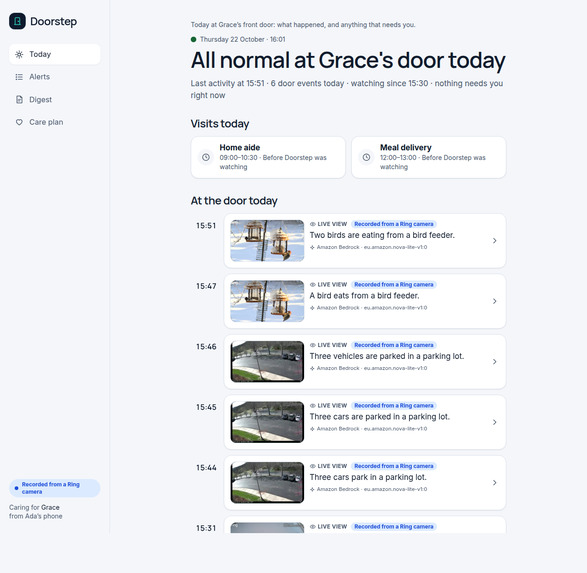This screenshot has height=573, width=587.
Task: Click the Ring camera badge on 15:31 event
Action: 394,527
